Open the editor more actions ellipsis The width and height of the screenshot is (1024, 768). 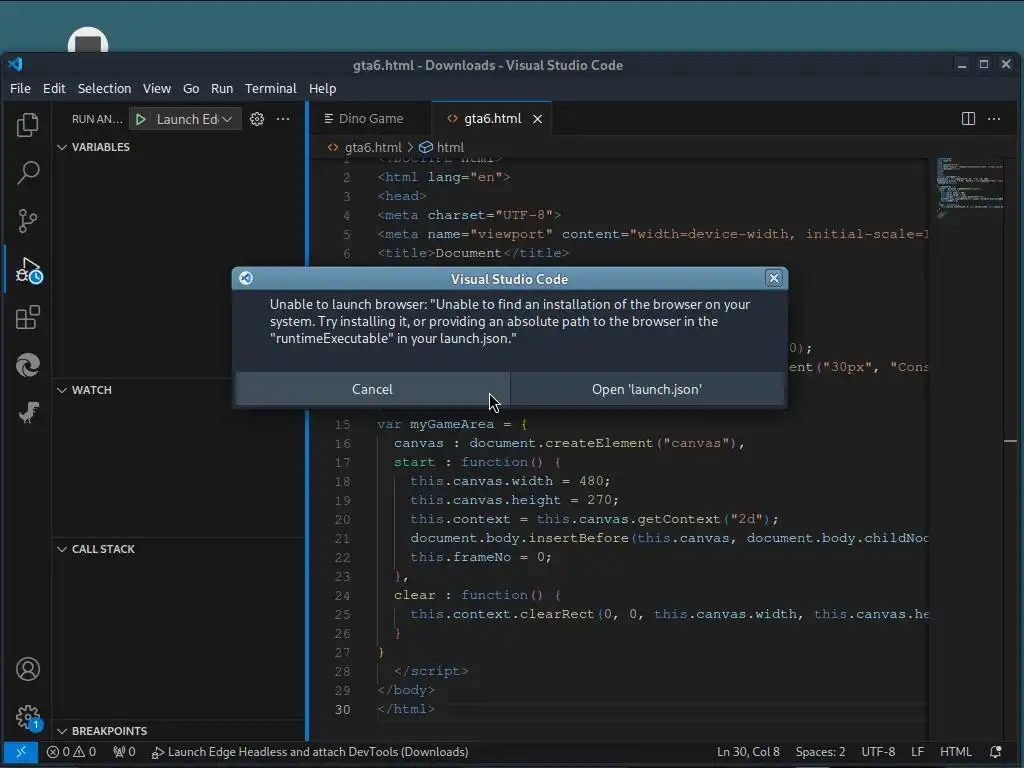click(x=994, y=118)
